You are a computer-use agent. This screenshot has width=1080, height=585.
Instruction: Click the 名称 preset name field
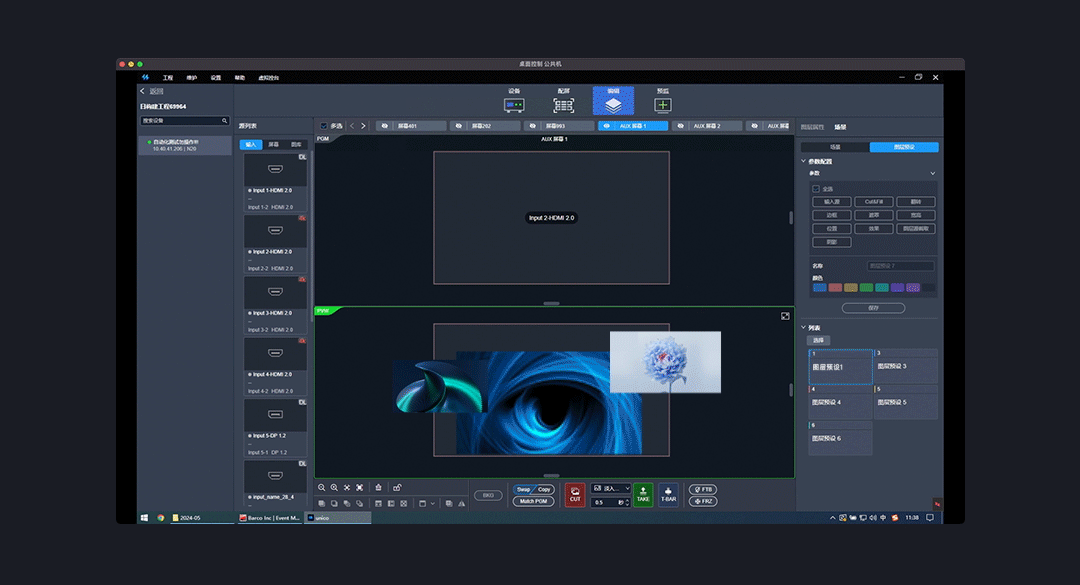[900, 266]
